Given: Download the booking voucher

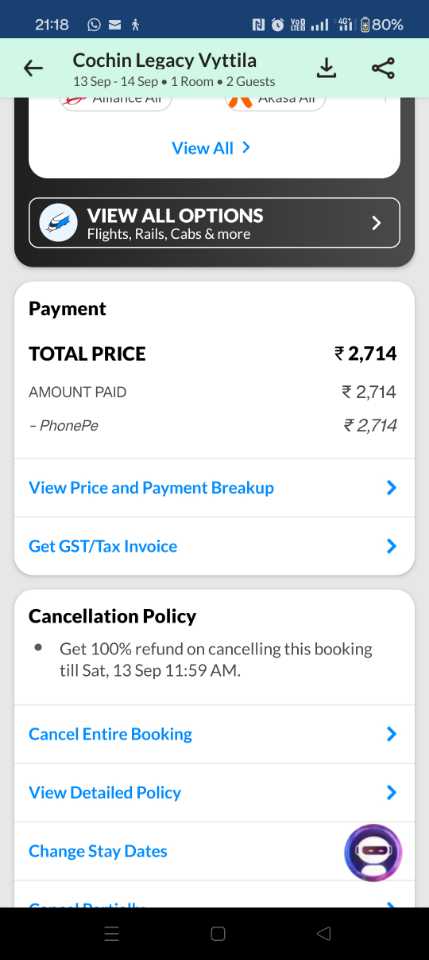Looking at the screenshot, I should 327,68.
